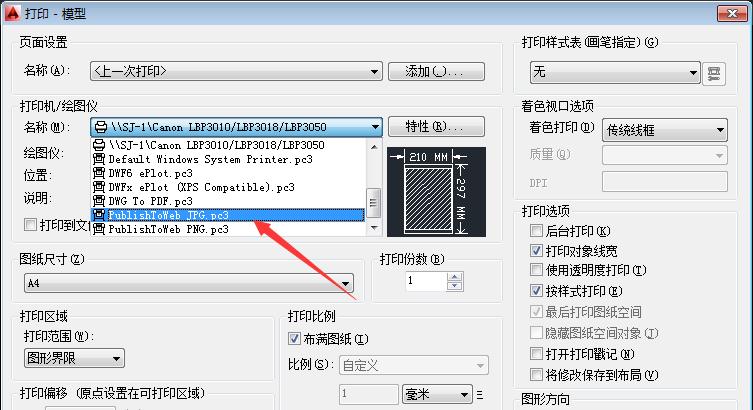Toggle 布满图纸 fit to paper checkbox
Screen dimensions: 753x410
(x=294, y=338)
